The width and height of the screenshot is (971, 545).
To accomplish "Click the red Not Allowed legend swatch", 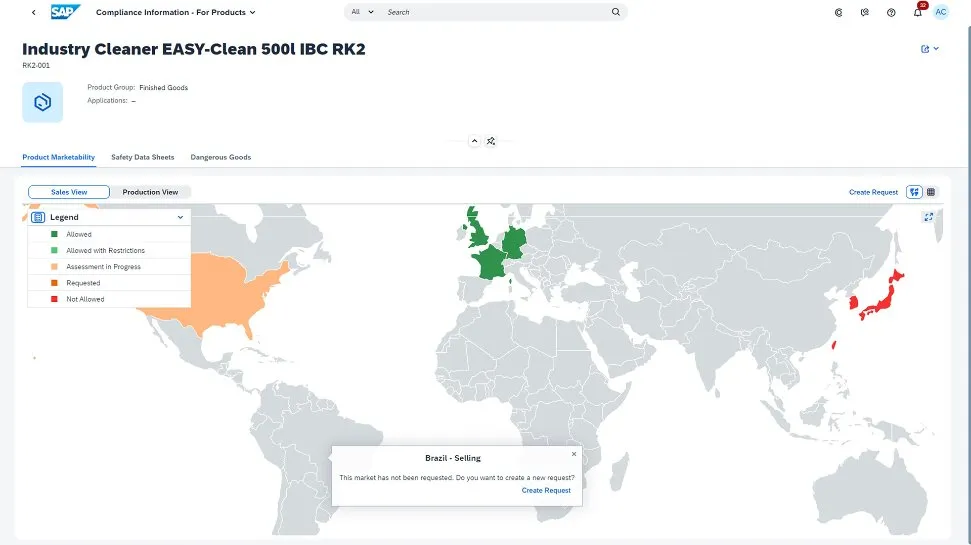I will pyautogui.click(x=54, y=299).
